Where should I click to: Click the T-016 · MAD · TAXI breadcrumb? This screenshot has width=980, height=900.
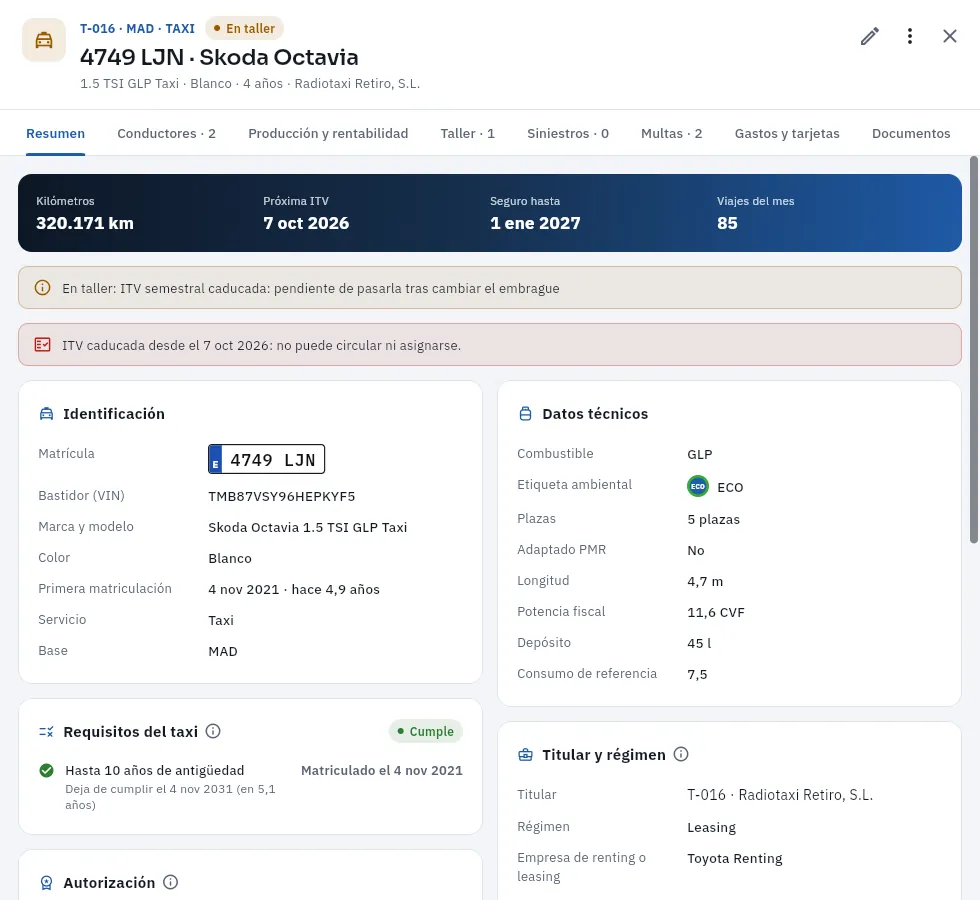(138, 29)
